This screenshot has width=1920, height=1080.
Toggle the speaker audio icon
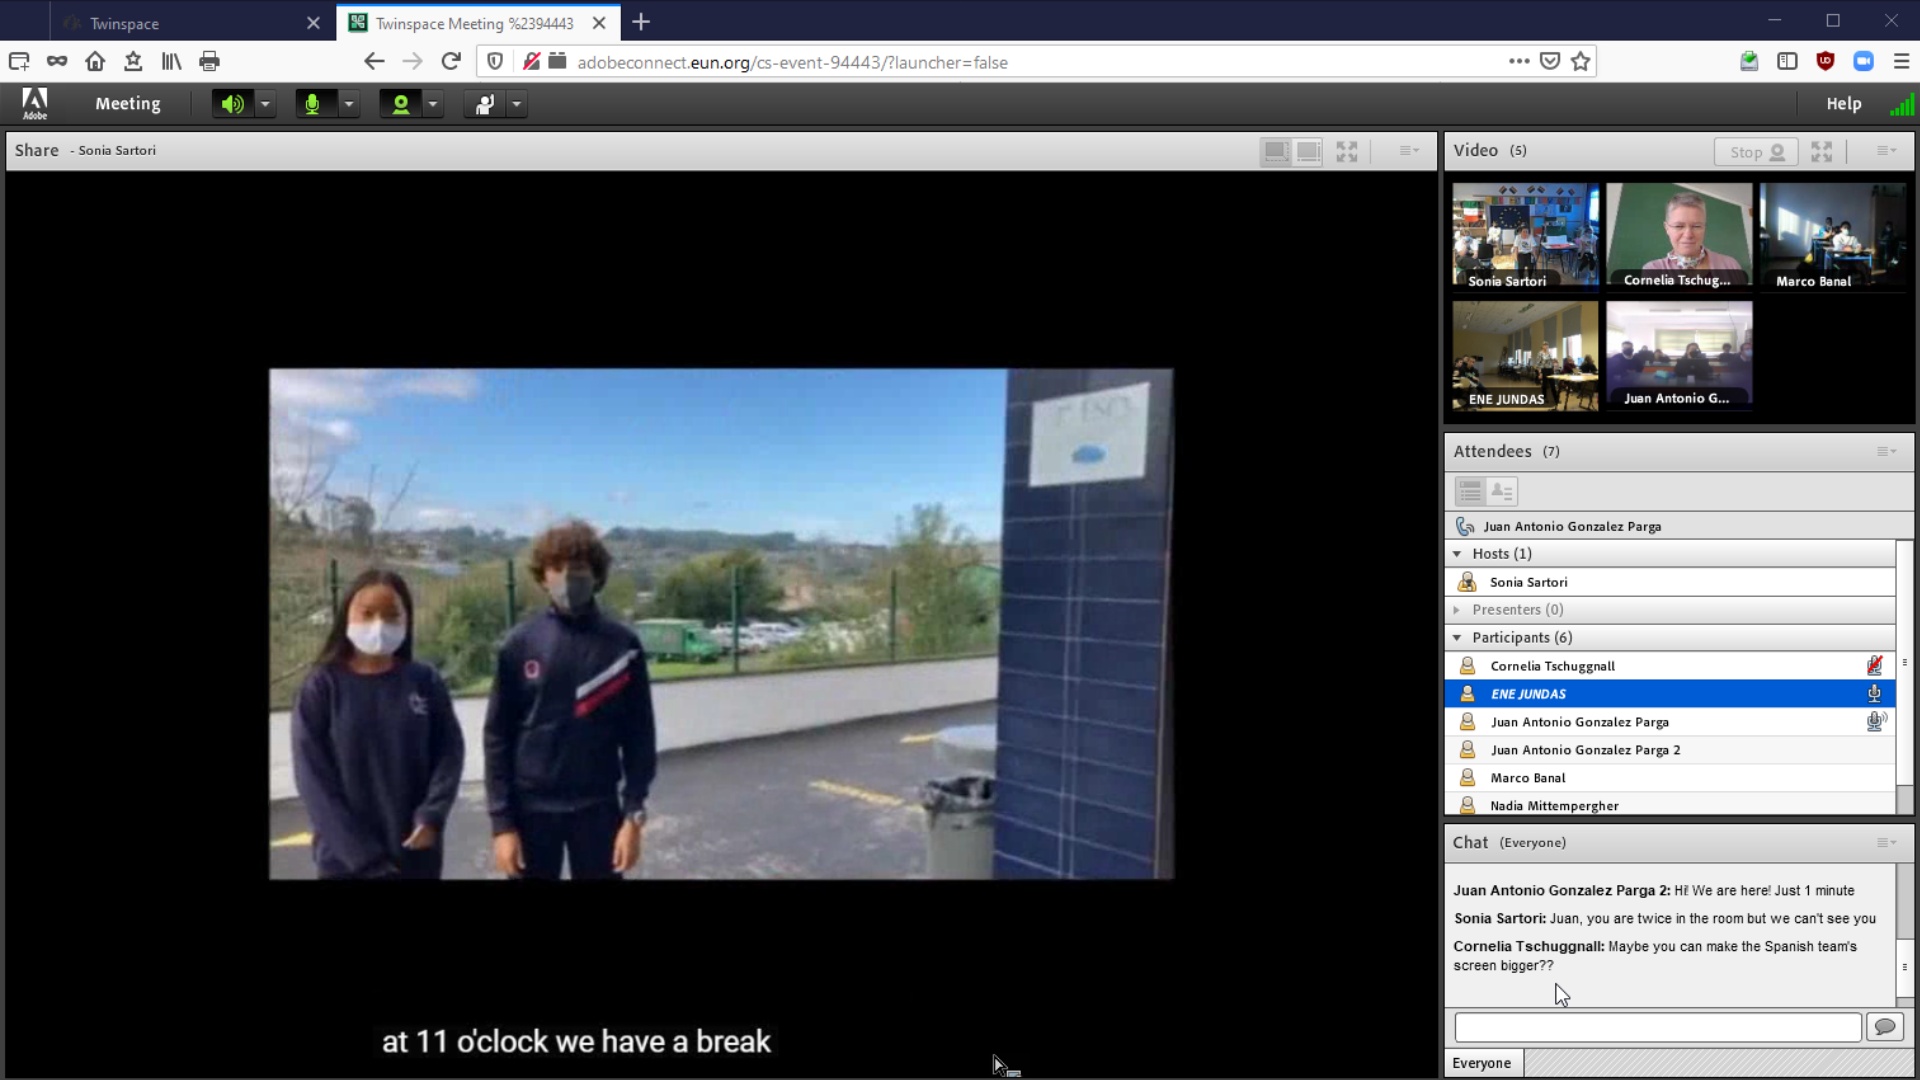pyautogui.click(x=232, y=104)
